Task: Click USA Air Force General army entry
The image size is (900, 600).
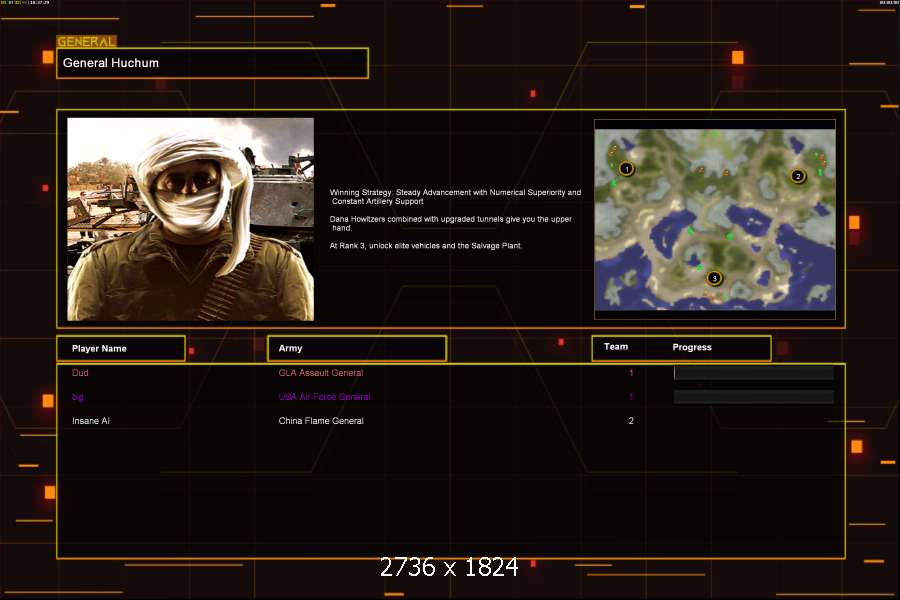Action: 324,397
